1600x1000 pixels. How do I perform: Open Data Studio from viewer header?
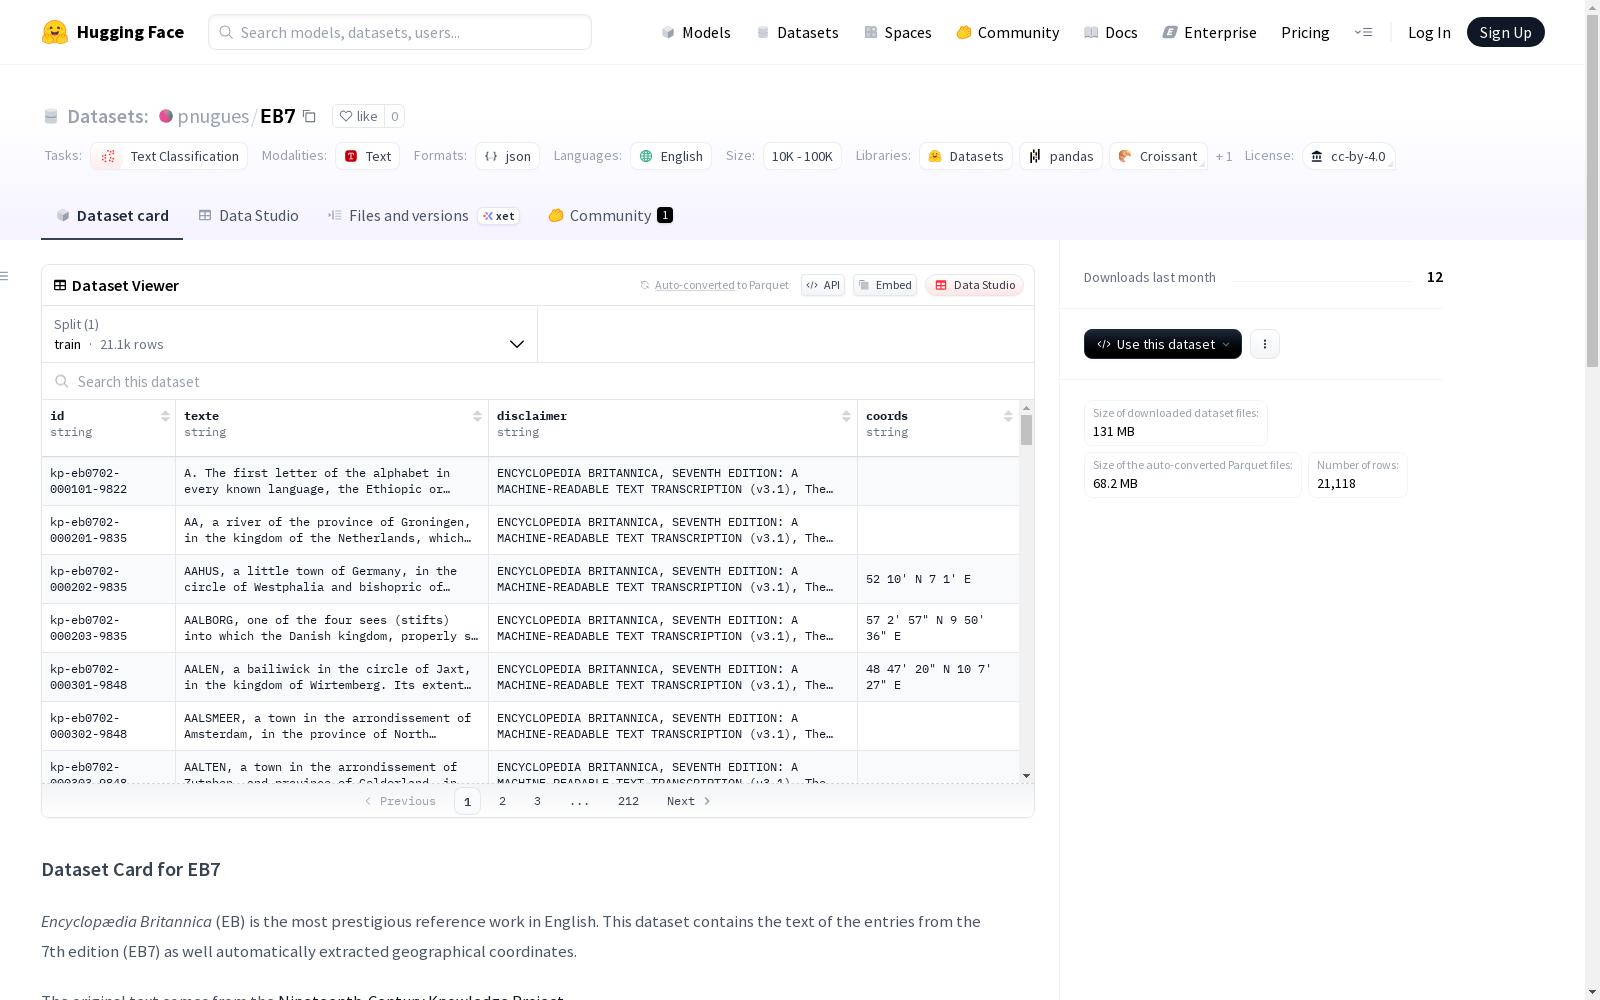[974, 285]
